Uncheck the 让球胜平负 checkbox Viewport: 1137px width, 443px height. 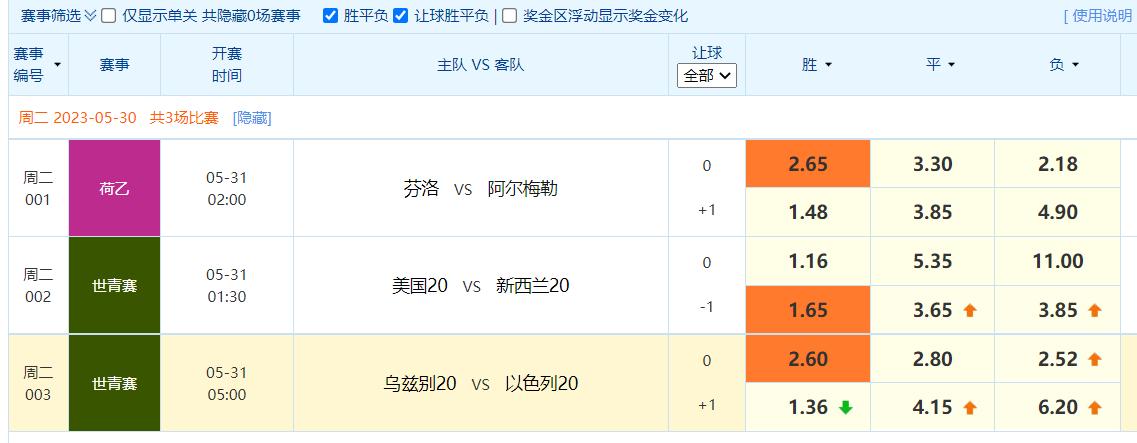400,16
